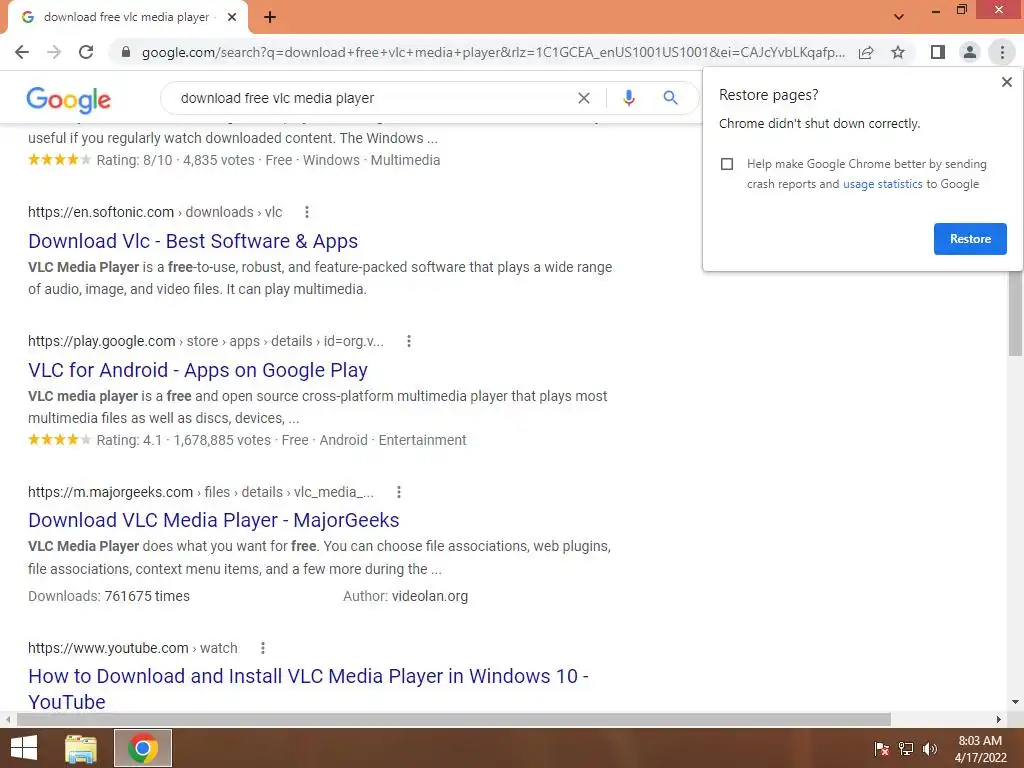
Task: Click the 'Rating: 8/10 · 4,835 votes' text
Action: pyautogui.click(x=175, y=160)
